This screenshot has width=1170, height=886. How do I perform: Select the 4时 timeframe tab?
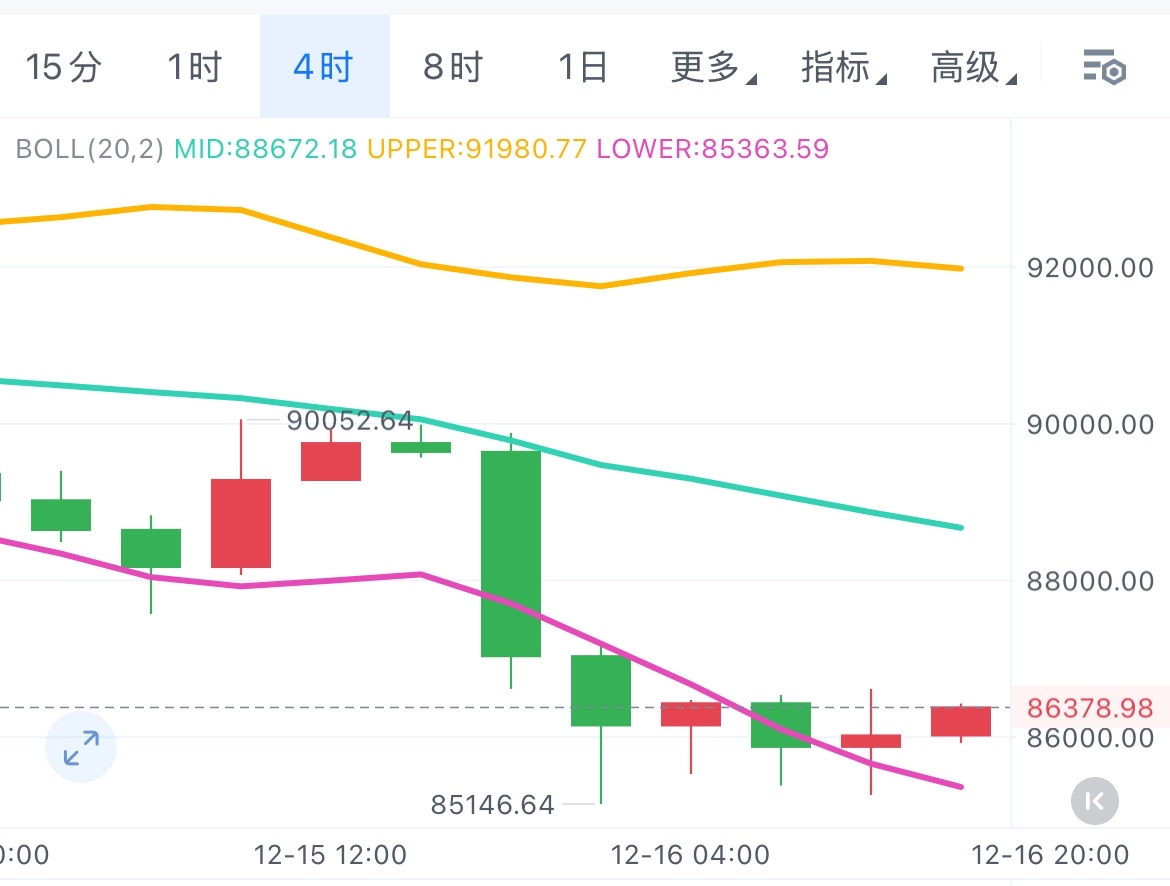point(324,68)
